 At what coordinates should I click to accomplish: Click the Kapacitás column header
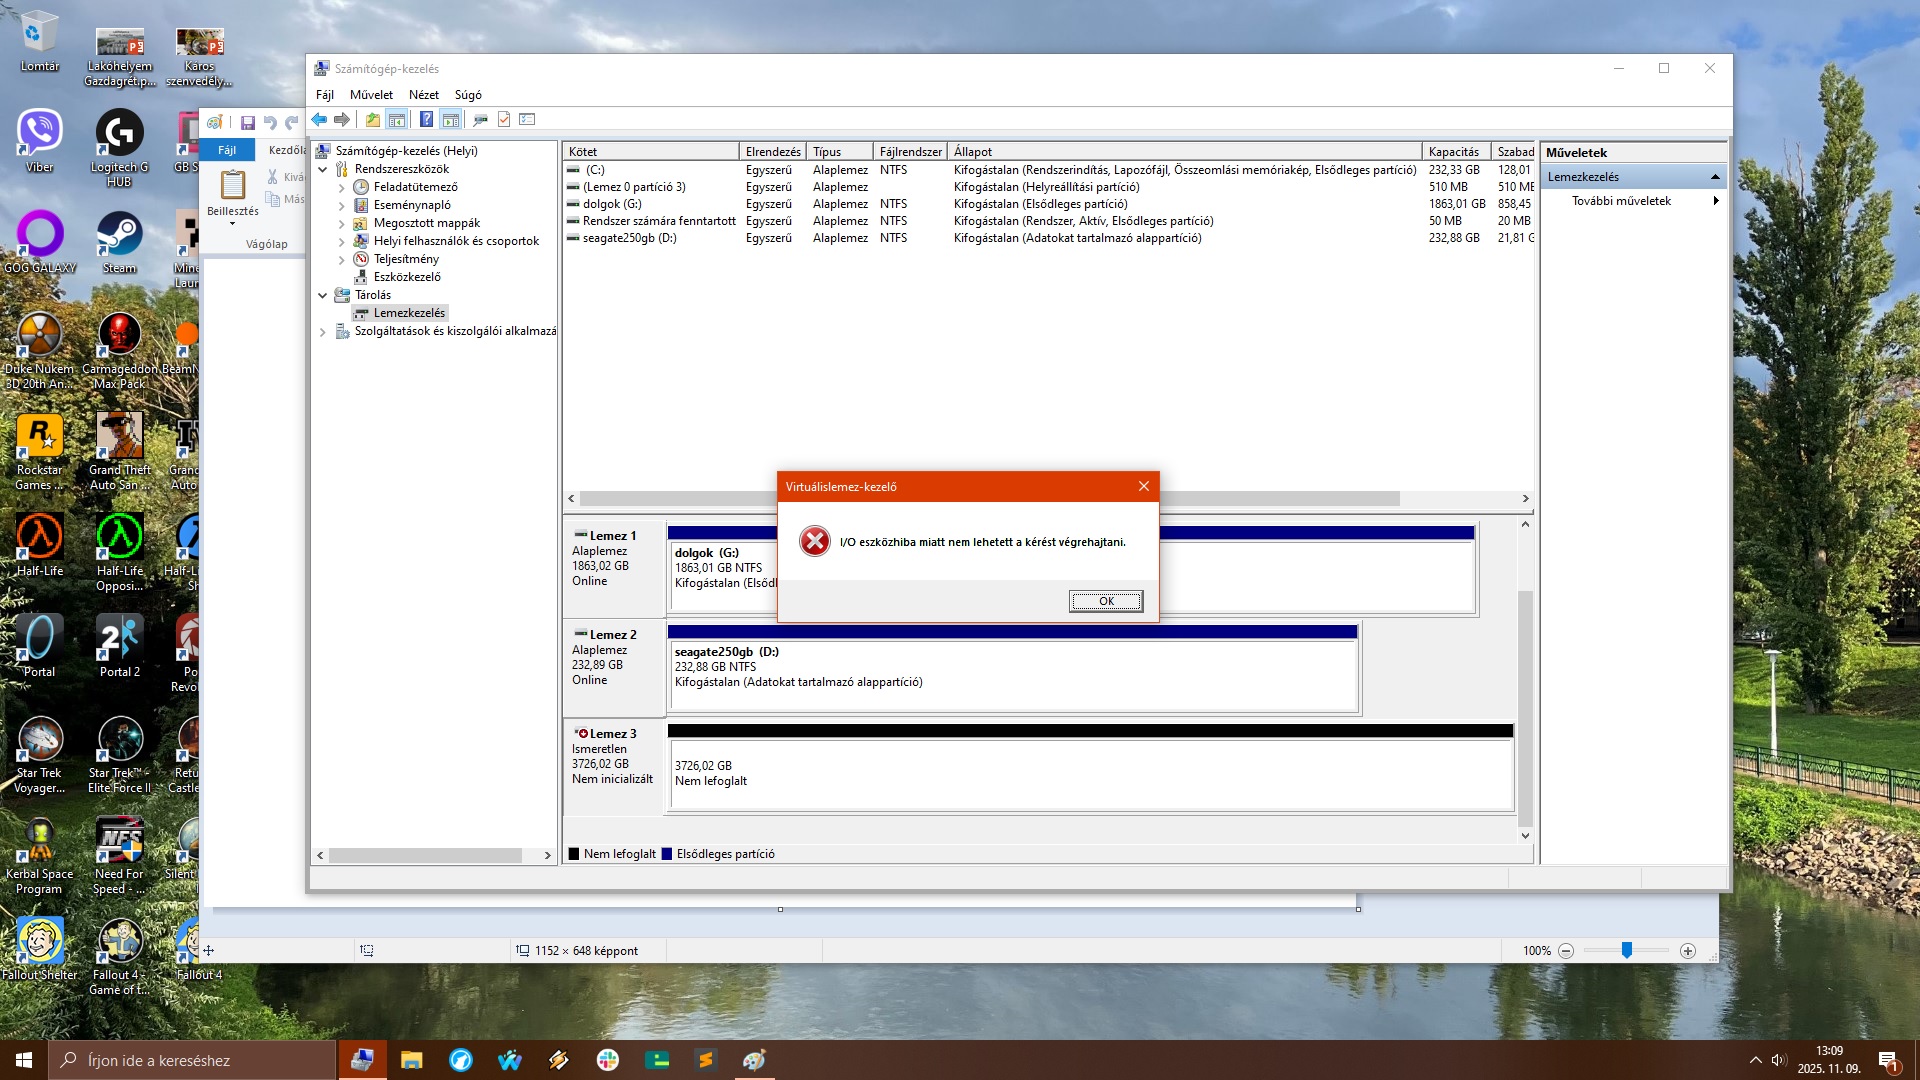pyautogui.click(x=1453, y=152)
